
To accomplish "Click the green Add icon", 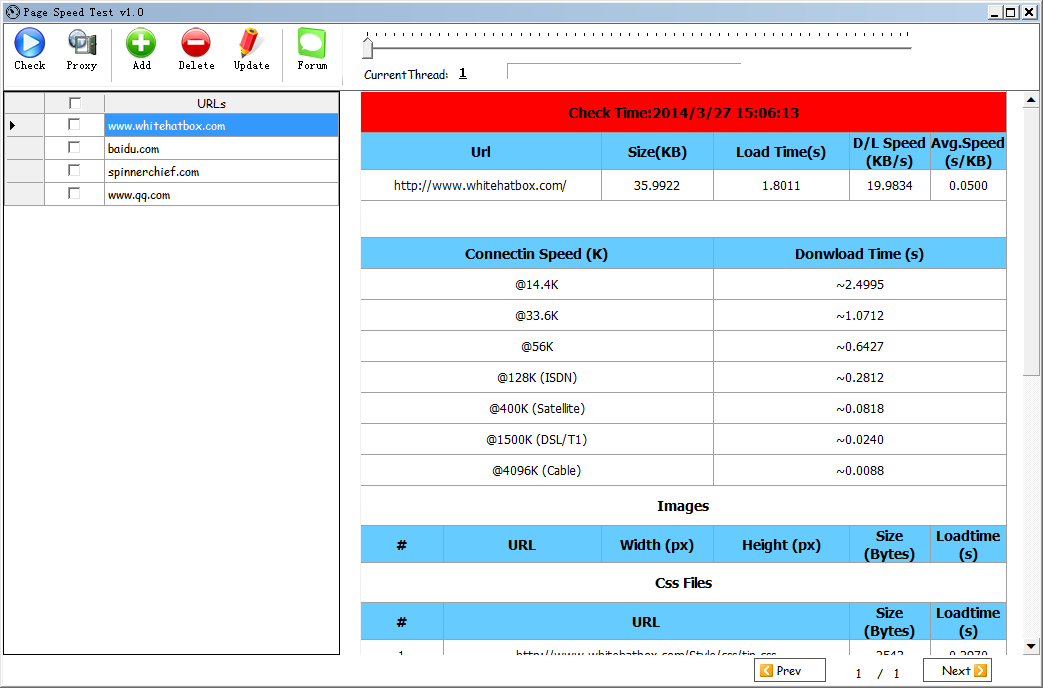I will coord(141,43).
